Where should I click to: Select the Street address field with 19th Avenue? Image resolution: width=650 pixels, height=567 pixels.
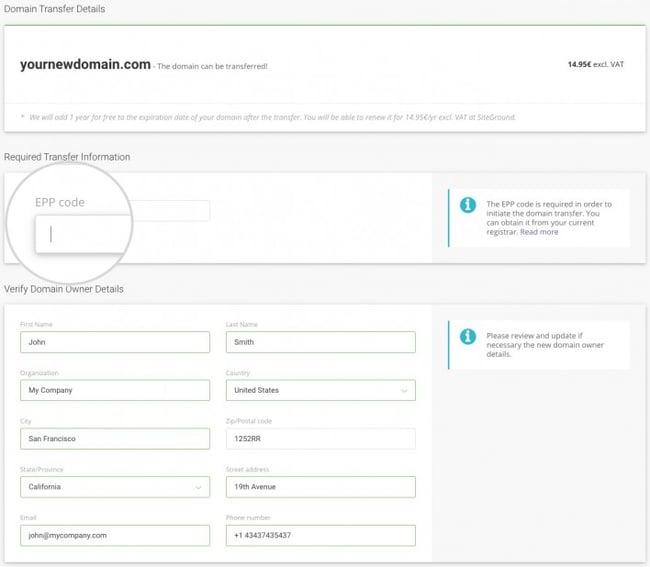(320, 487)
